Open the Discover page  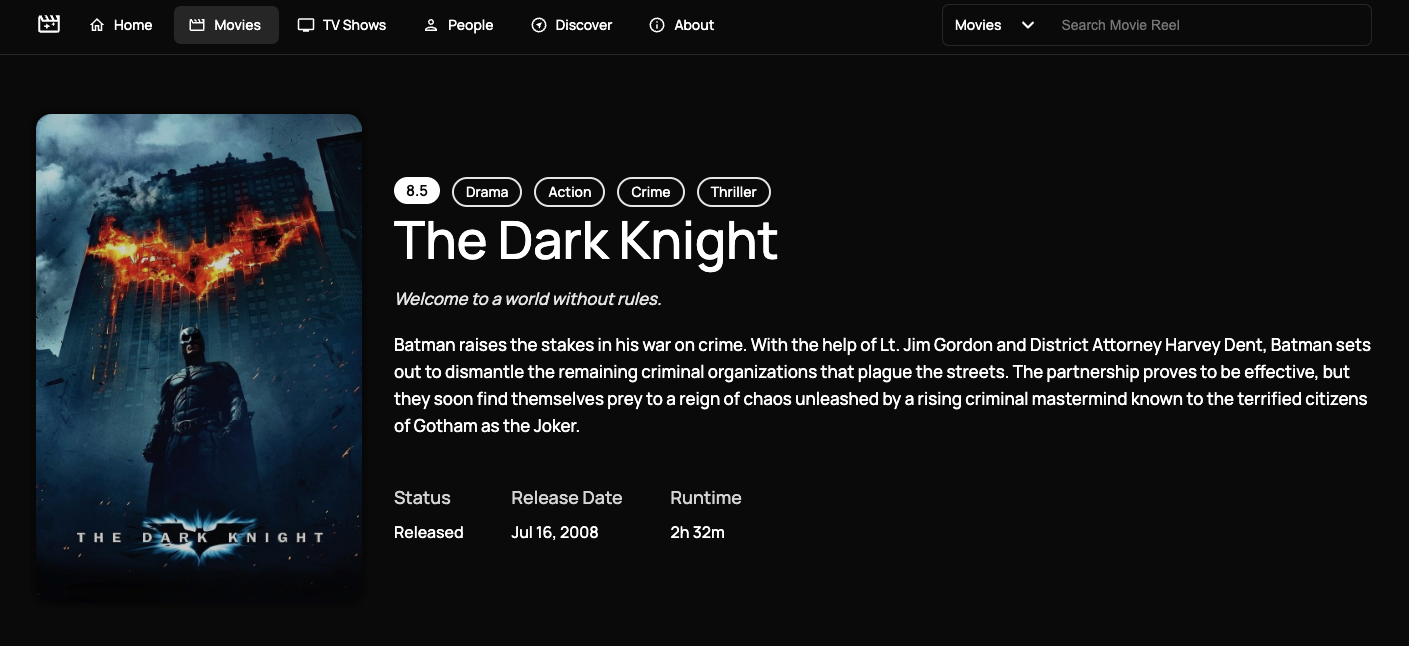(572, 25)
